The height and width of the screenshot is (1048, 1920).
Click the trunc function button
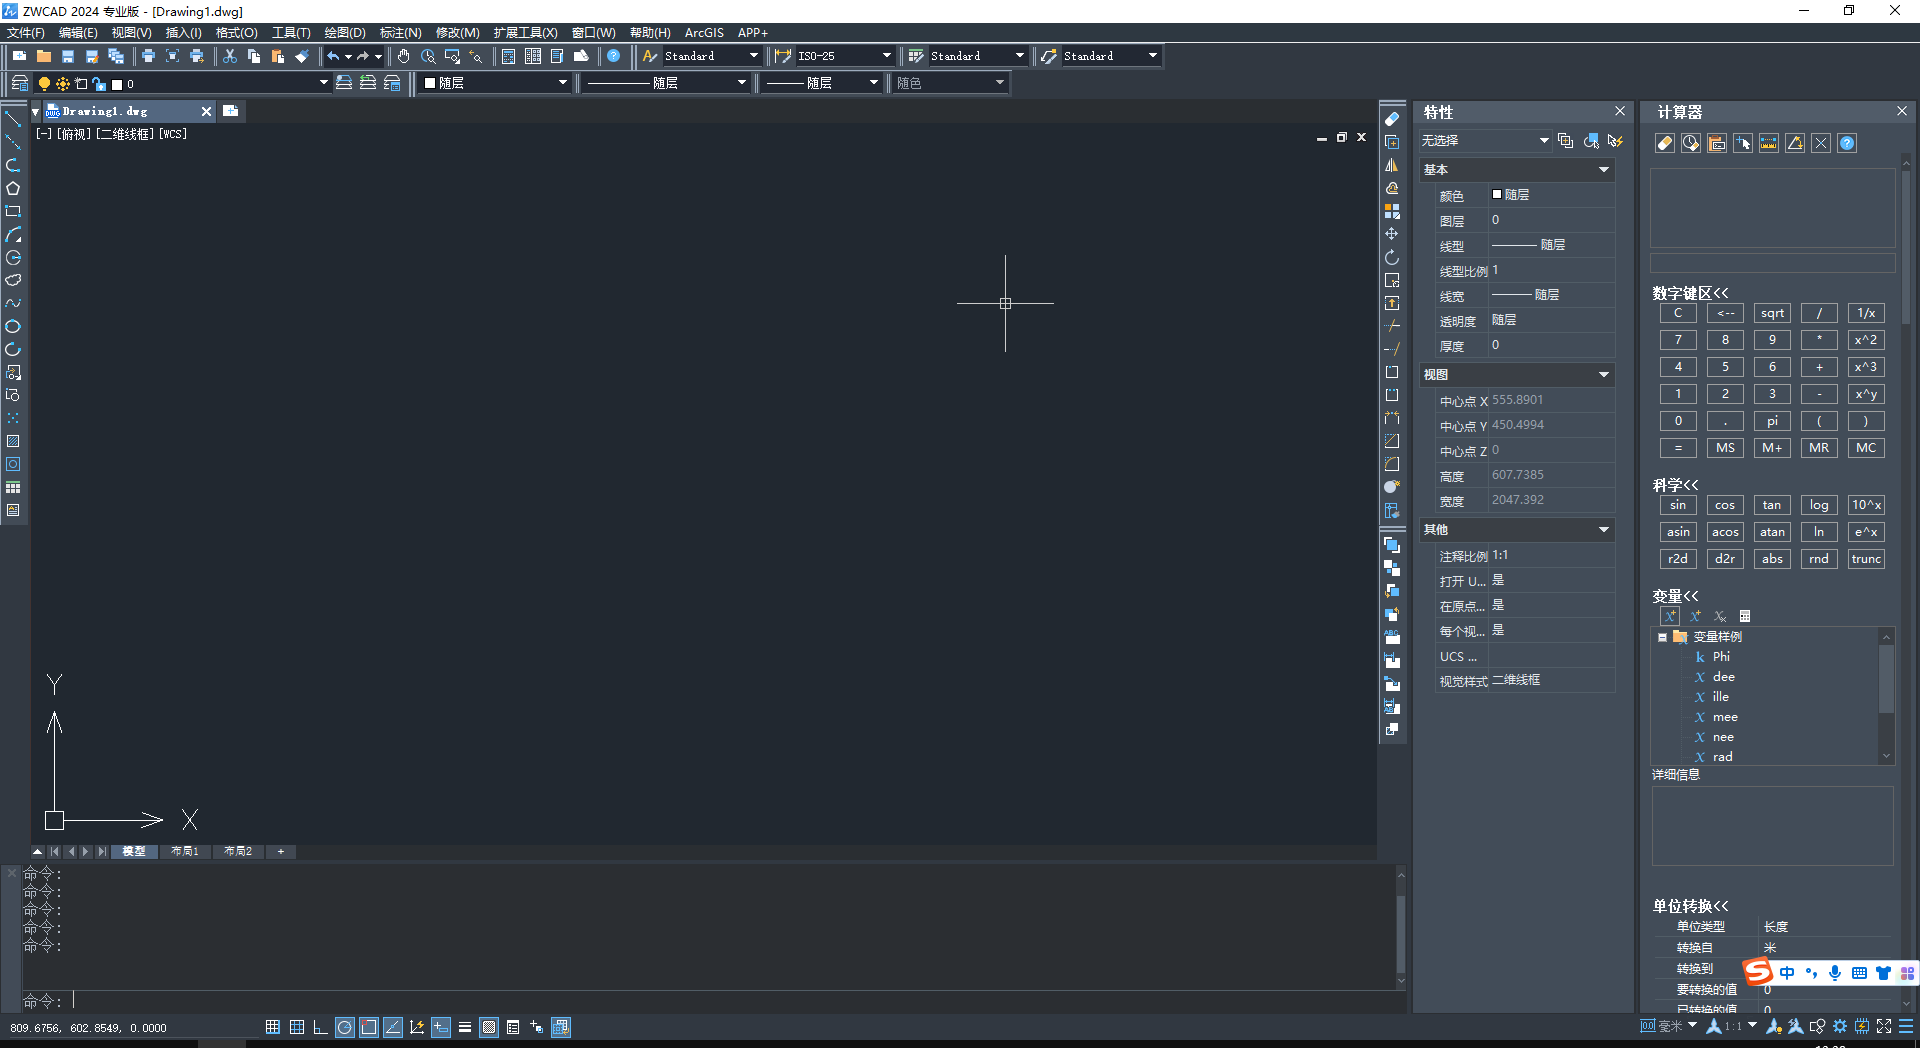click(1866, 559)
